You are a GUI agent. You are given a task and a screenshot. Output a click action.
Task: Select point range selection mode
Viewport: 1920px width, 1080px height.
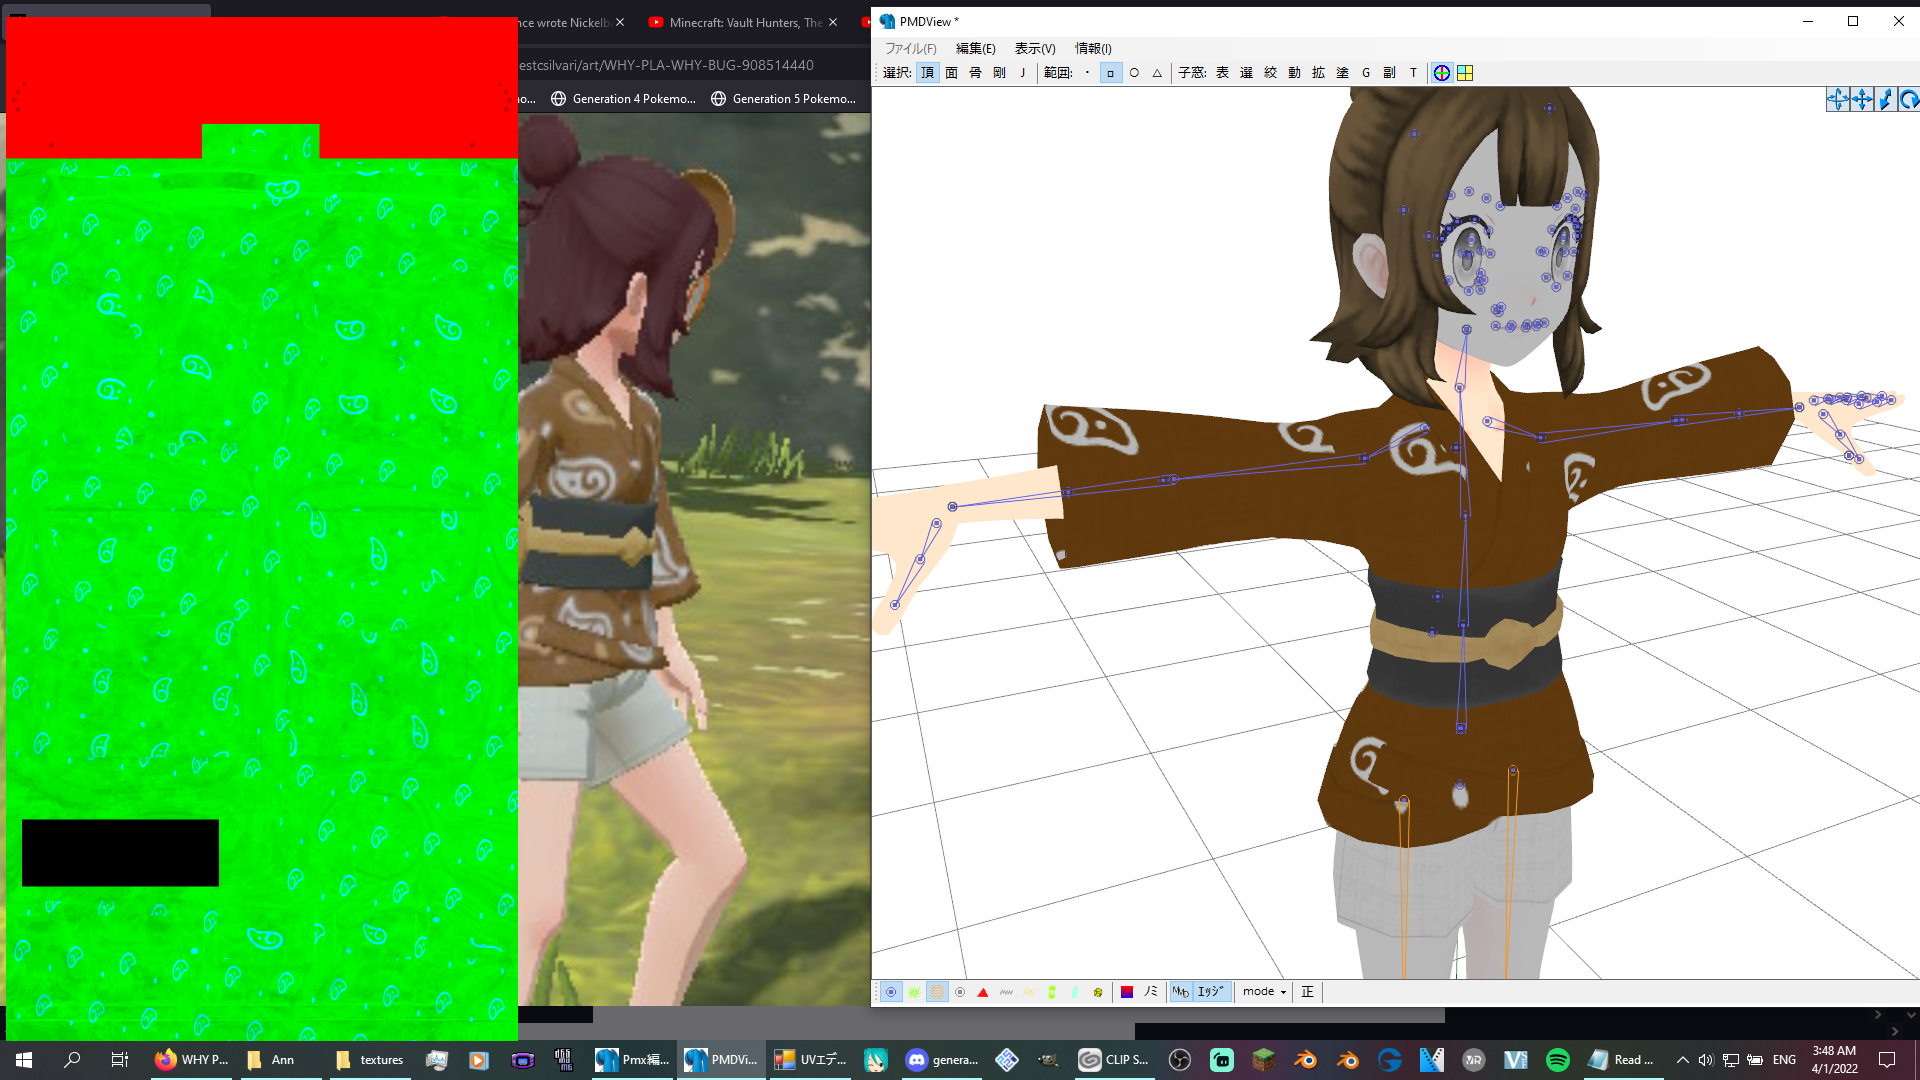(1087, 73)
